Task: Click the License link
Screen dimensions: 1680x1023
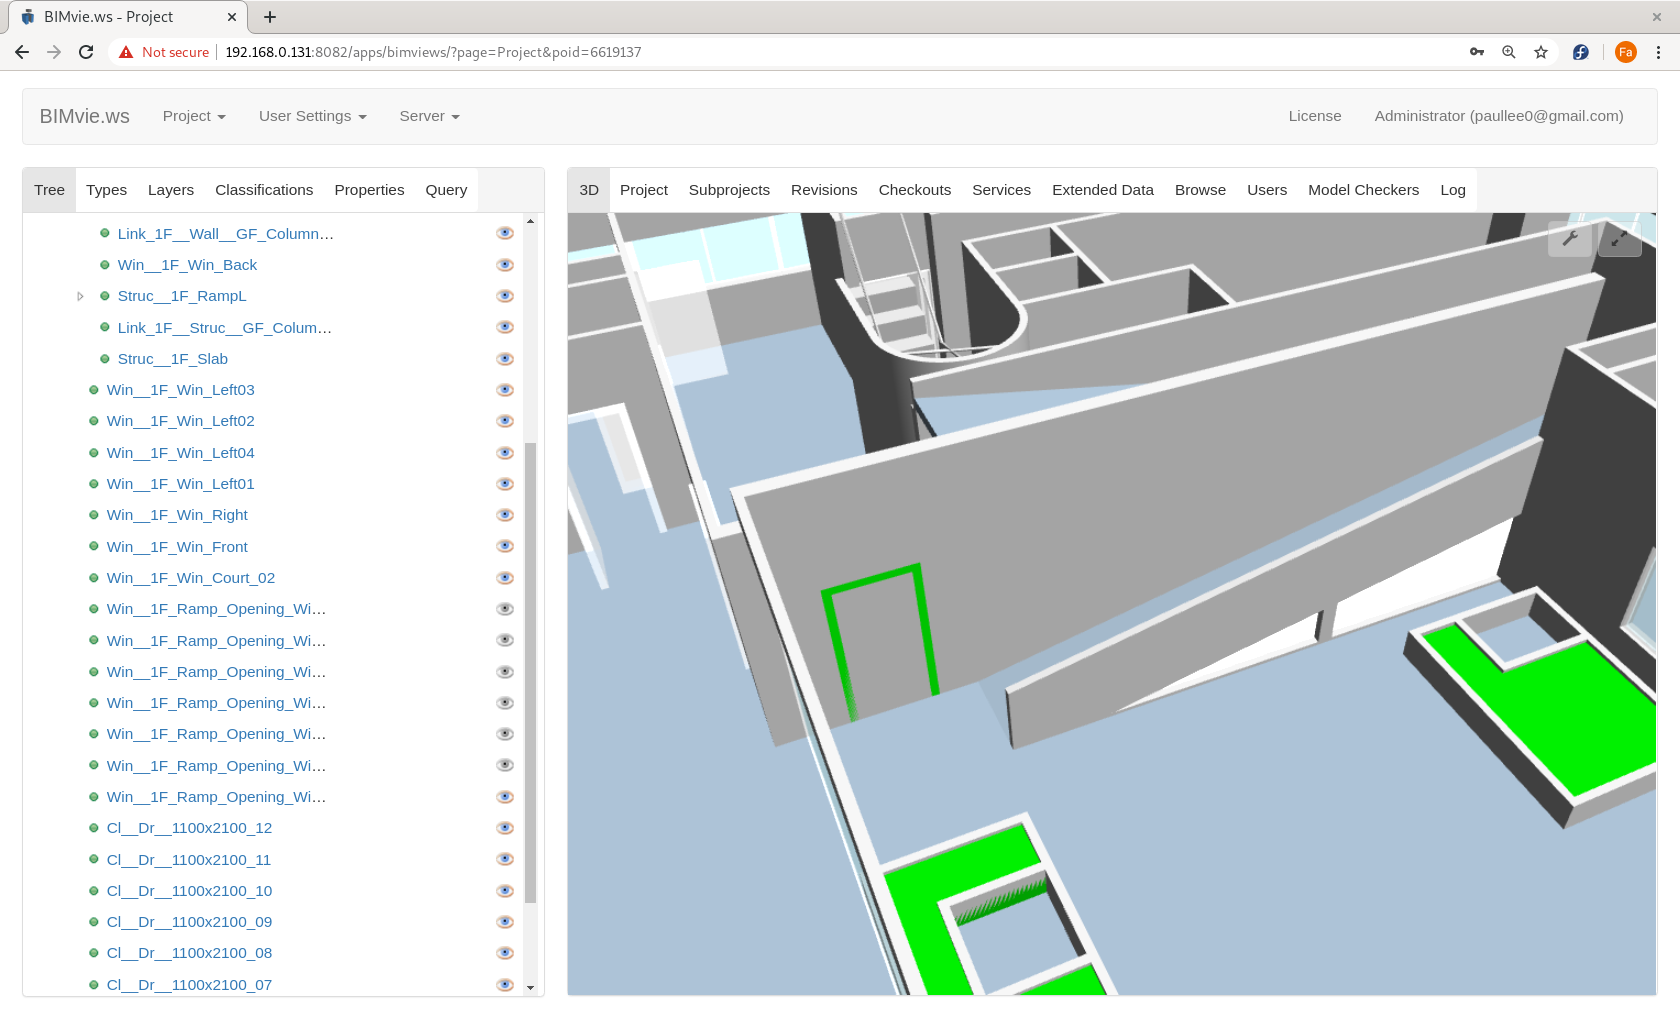Action: coord(1314,116)
